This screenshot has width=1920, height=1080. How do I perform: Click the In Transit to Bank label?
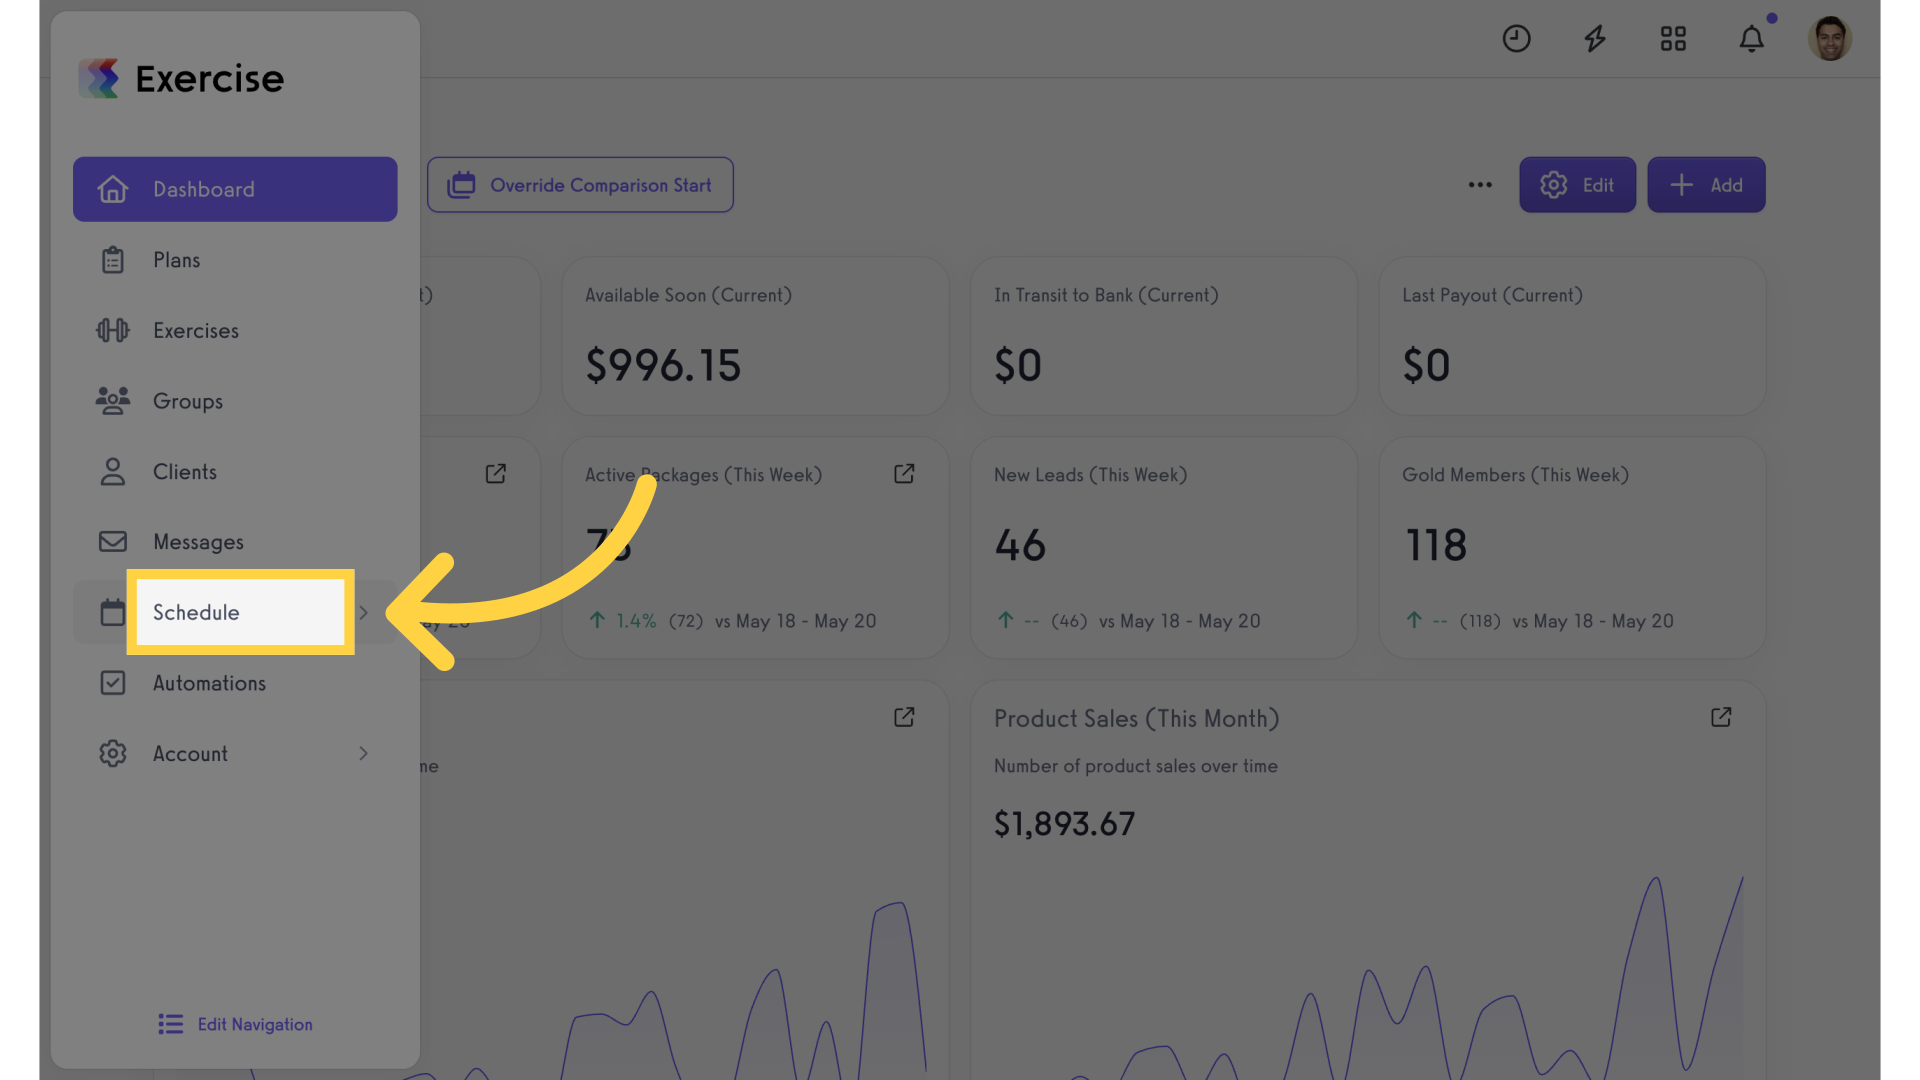click(x=1106, y=295)
